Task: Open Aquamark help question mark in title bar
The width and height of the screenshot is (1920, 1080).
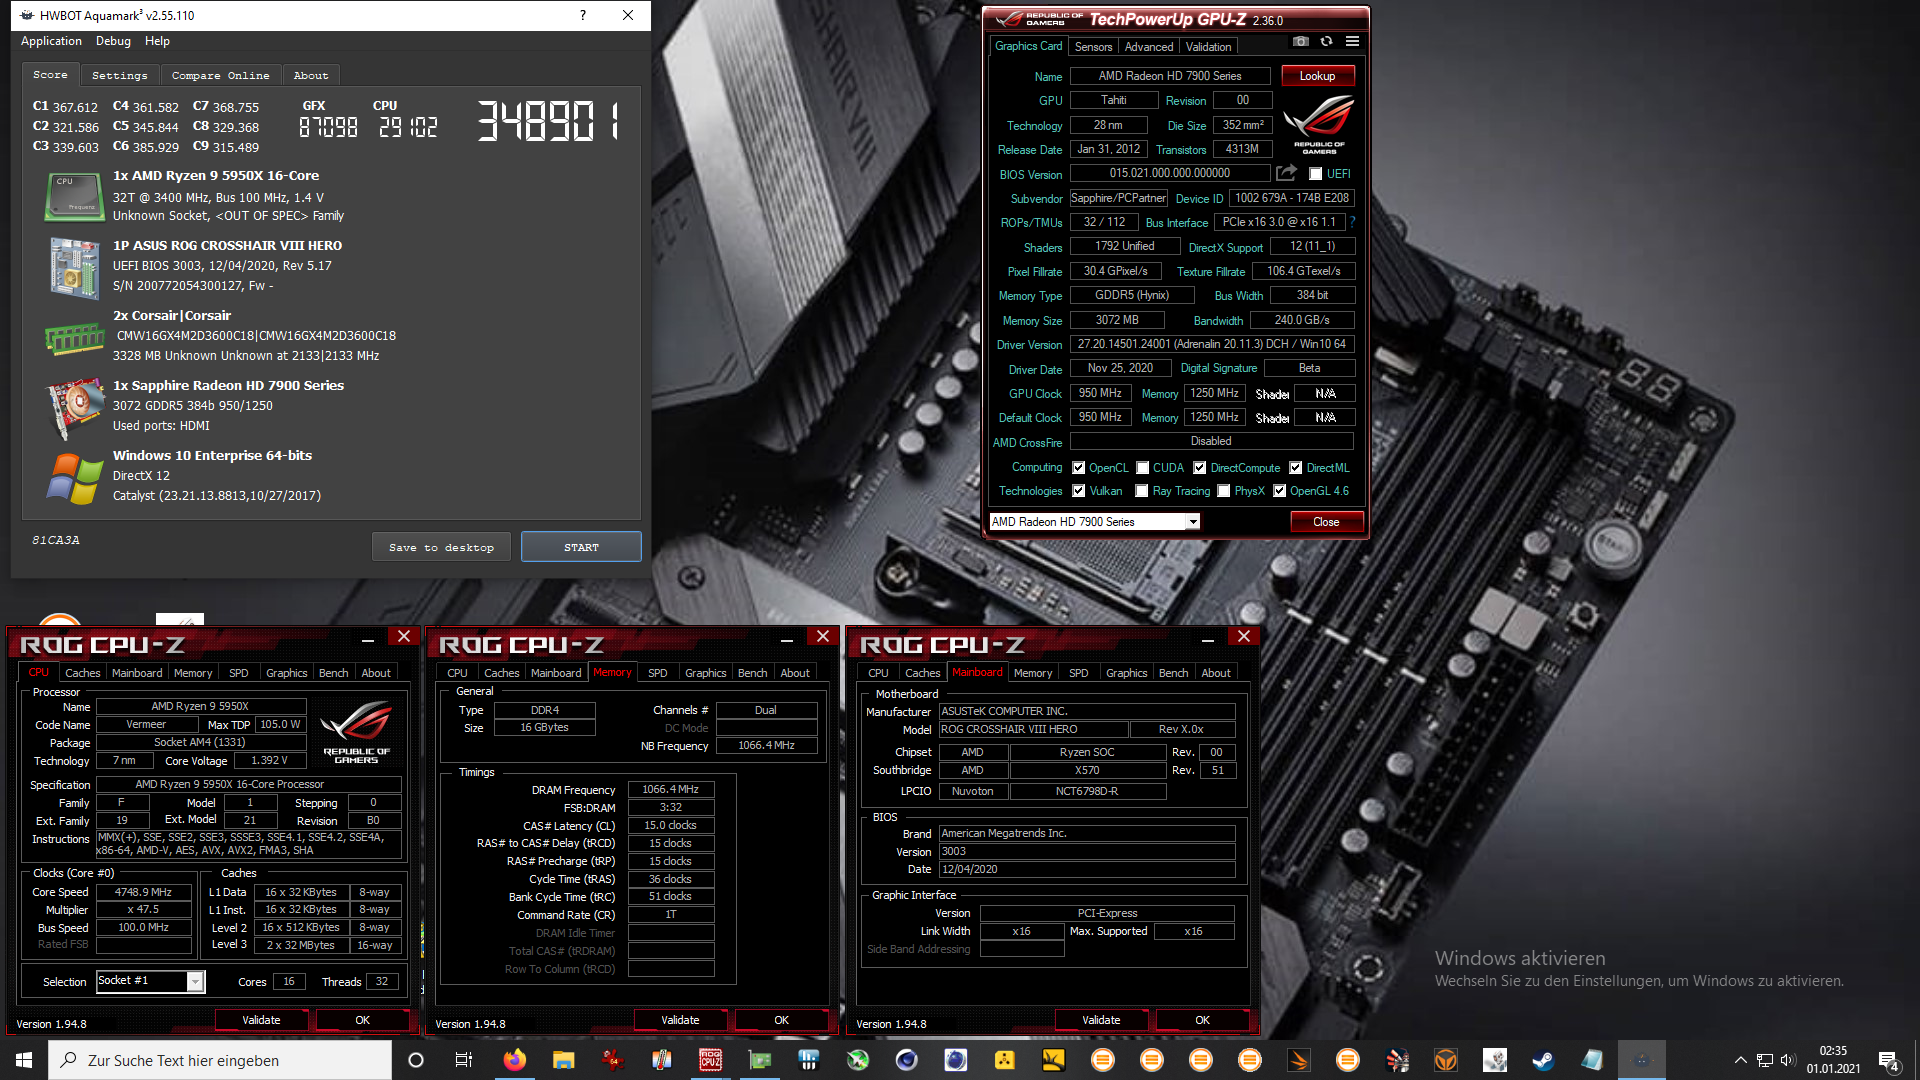Action: (x=583, y=15)
